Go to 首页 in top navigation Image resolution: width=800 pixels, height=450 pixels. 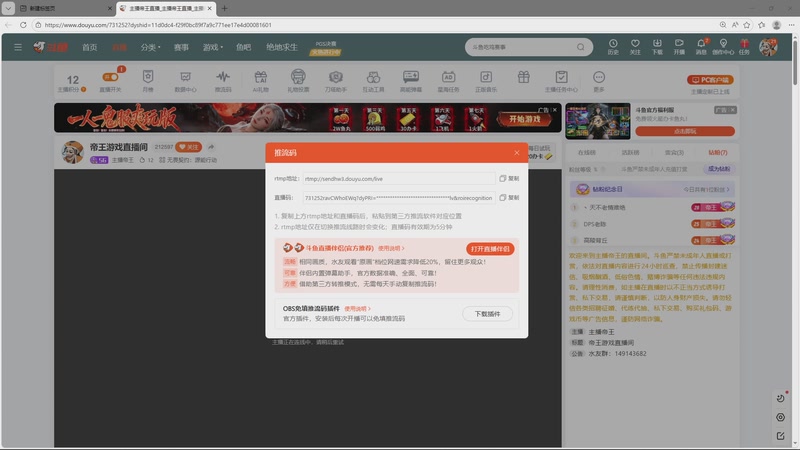[90, 47]
